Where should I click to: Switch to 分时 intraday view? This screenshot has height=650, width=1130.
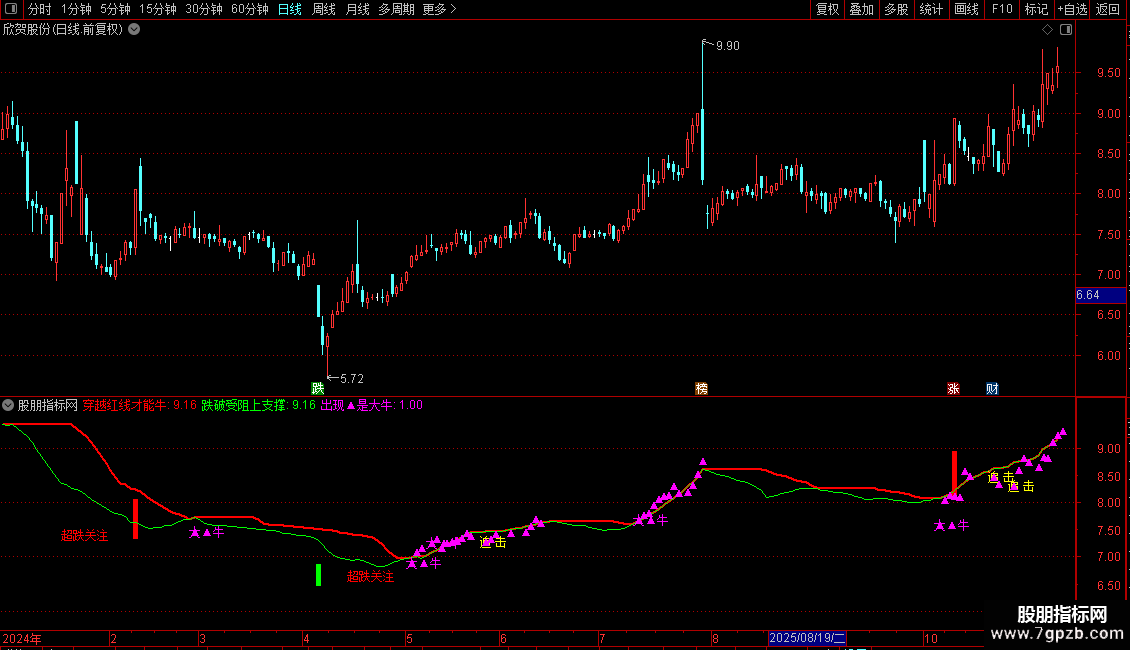point(40,9)
